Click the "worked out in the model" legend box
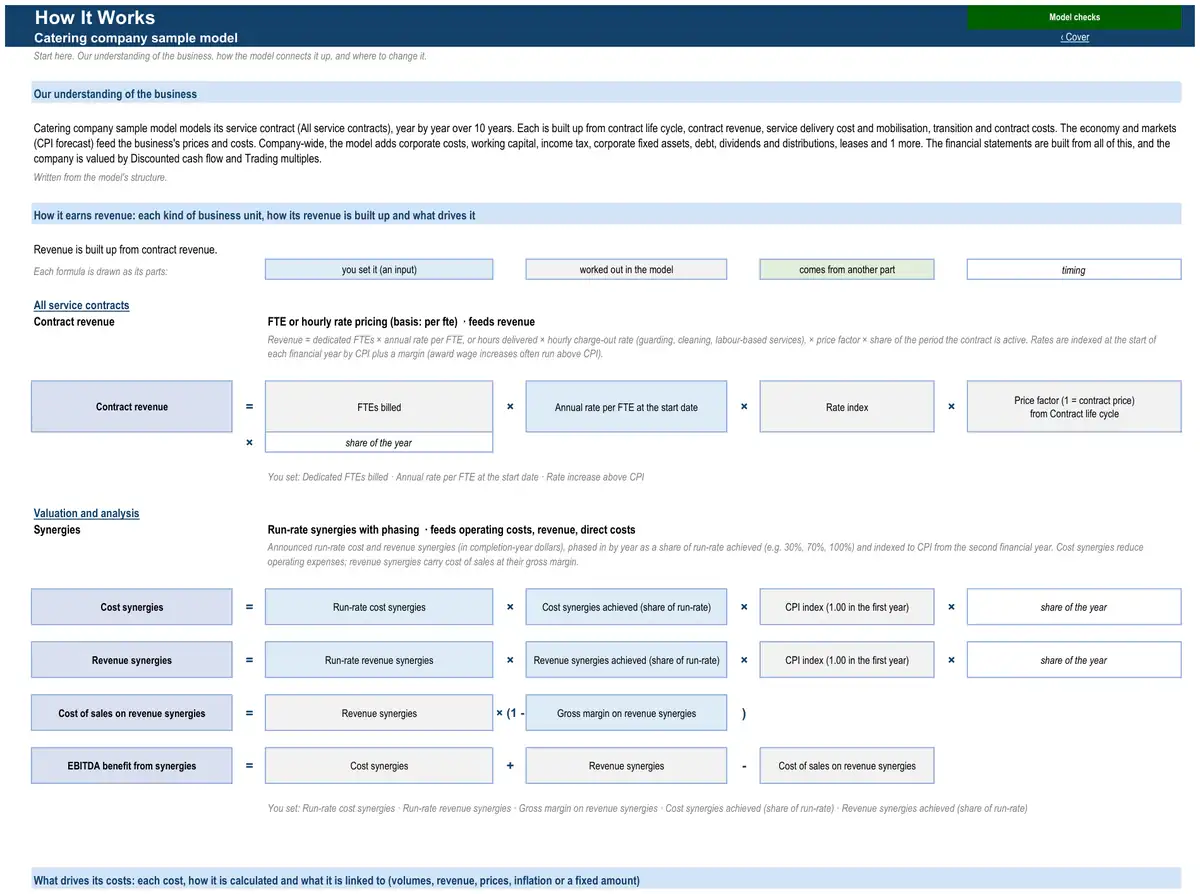This screenshot has width=1200, height=894. click(x=626, y=269)
